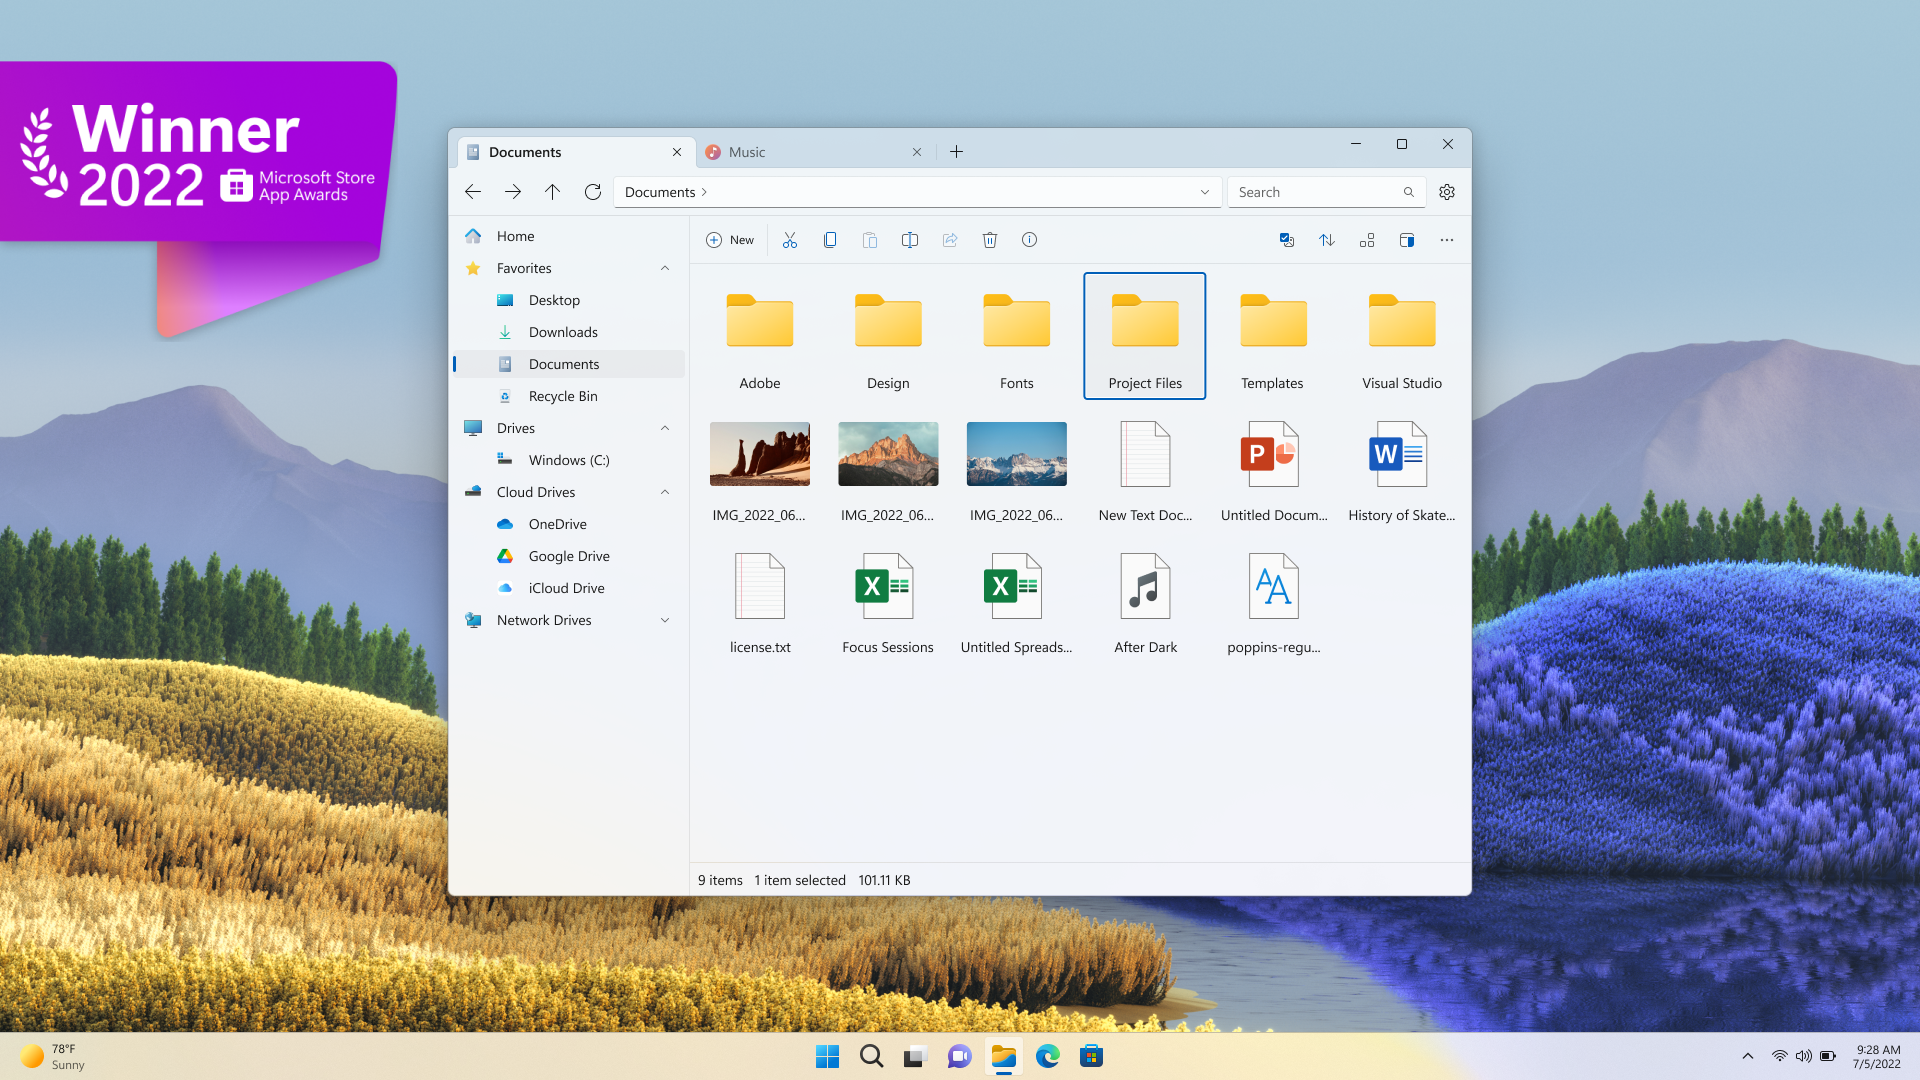Click the selection options toolbar icon

click(1287, 240)
